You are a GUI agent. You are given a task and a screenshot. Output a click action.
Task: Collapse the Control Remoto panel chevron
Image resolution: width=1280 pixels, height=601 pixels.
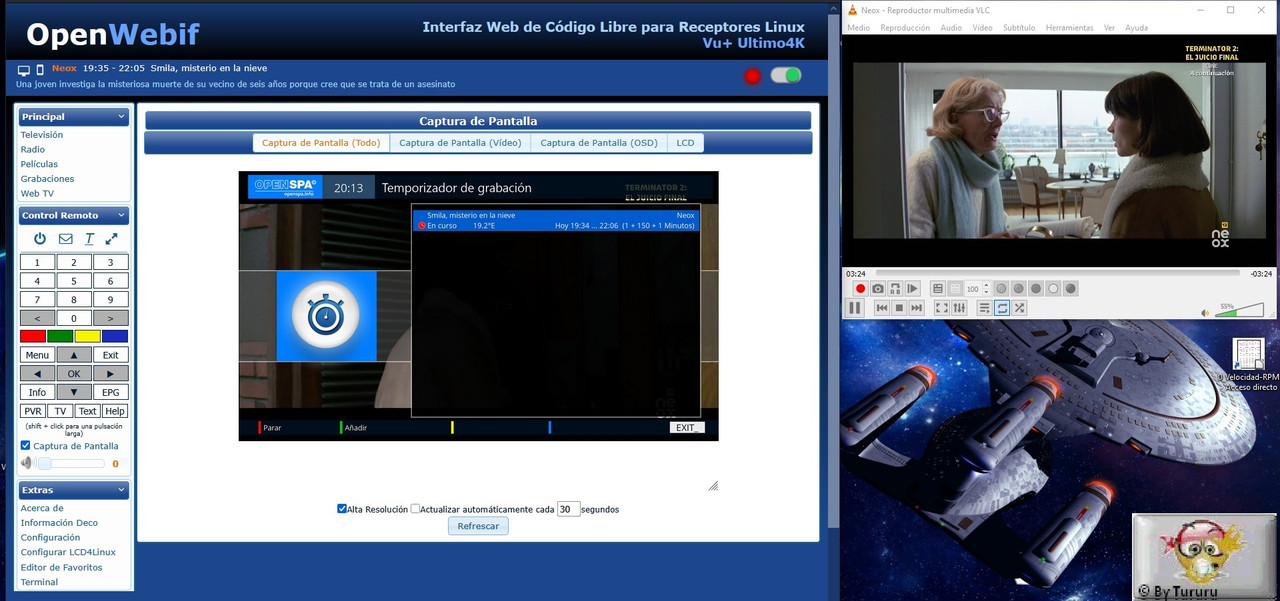tap(121, 215)
